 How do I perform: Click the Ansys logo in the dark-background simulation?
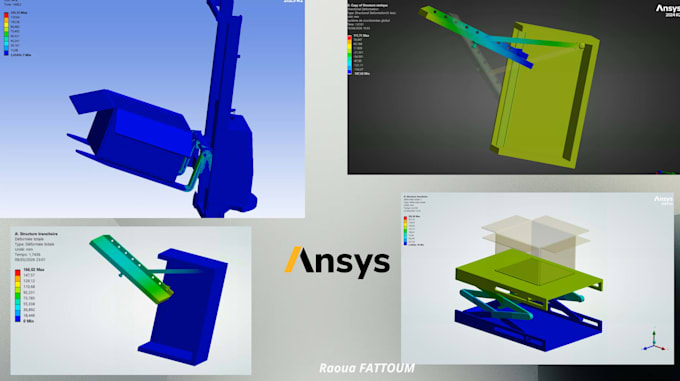coord(667,11)
